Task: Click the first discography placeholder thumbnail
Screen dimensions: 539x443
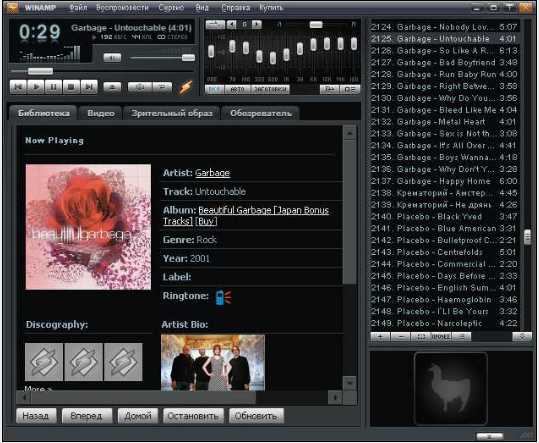Action: (x=44, y=362)
